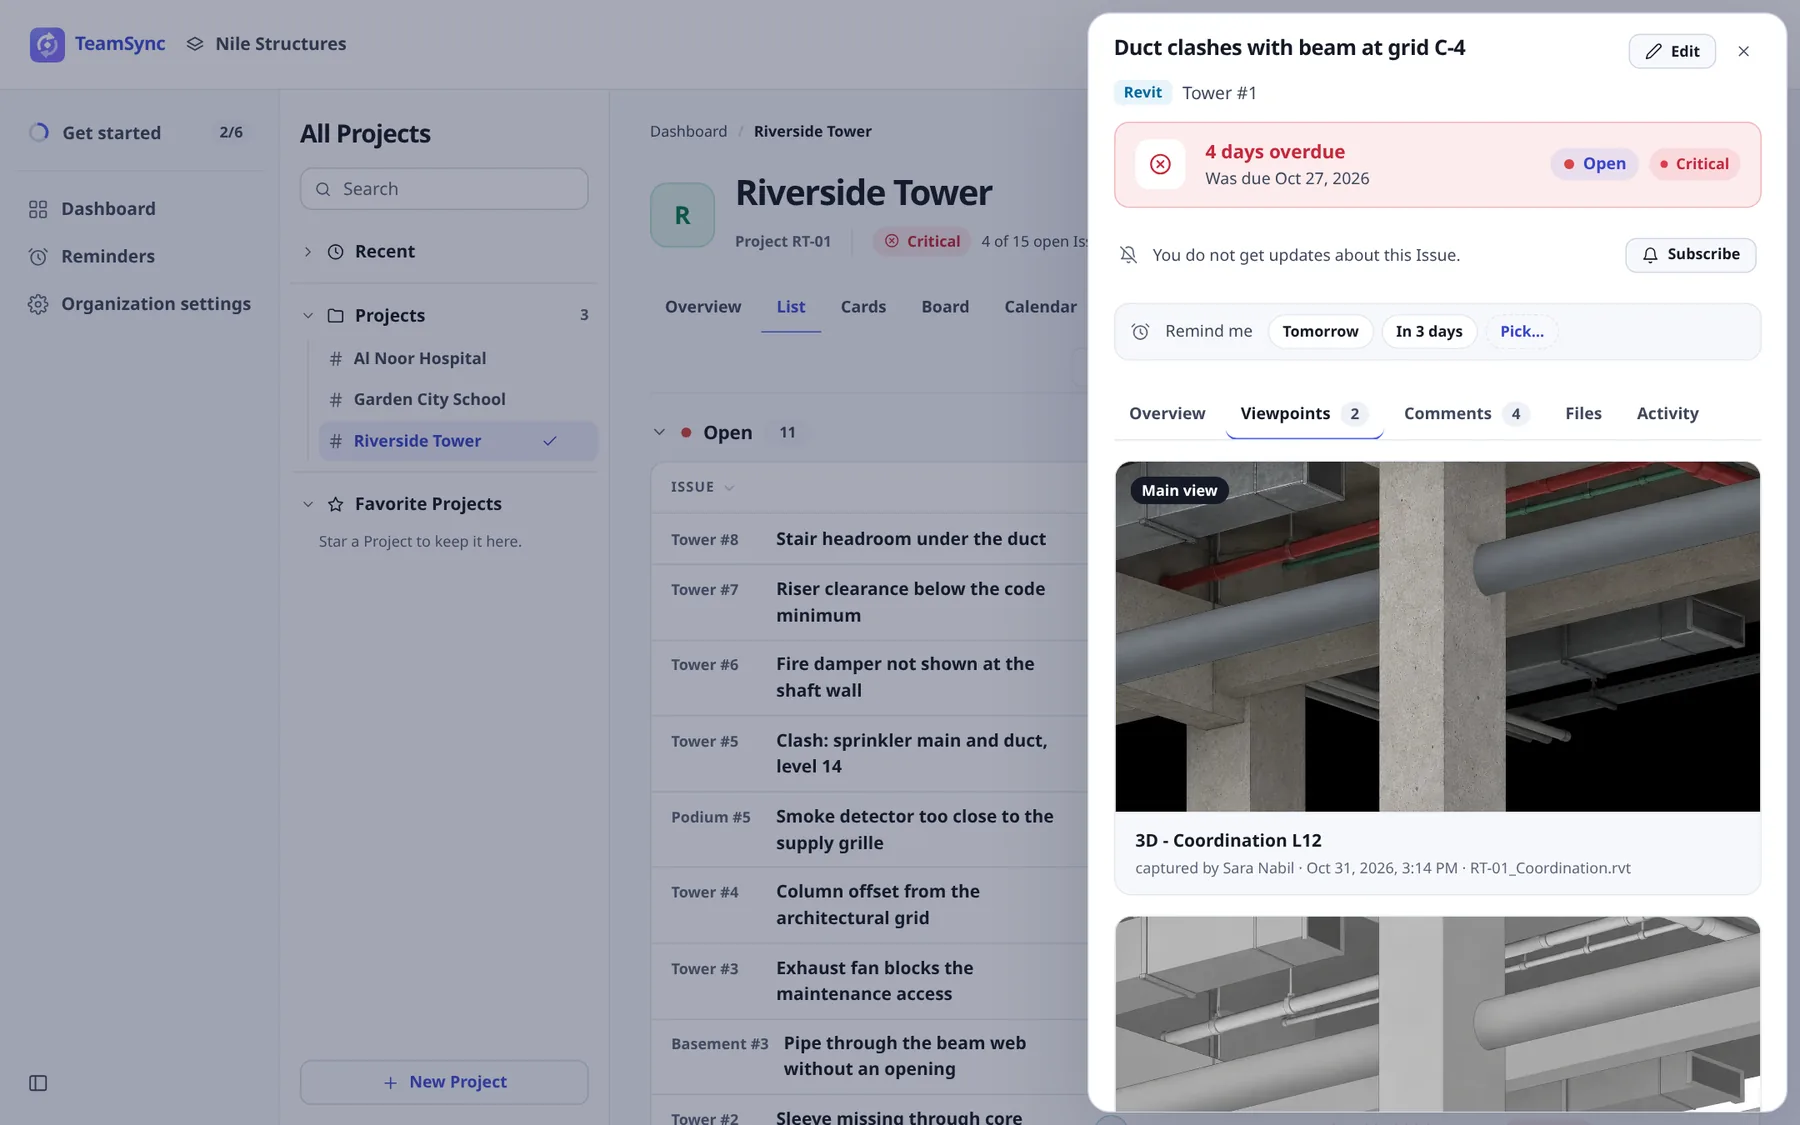Click the Edit button
Viewport: 1800px width, 1125px height.
(1672, 51)
